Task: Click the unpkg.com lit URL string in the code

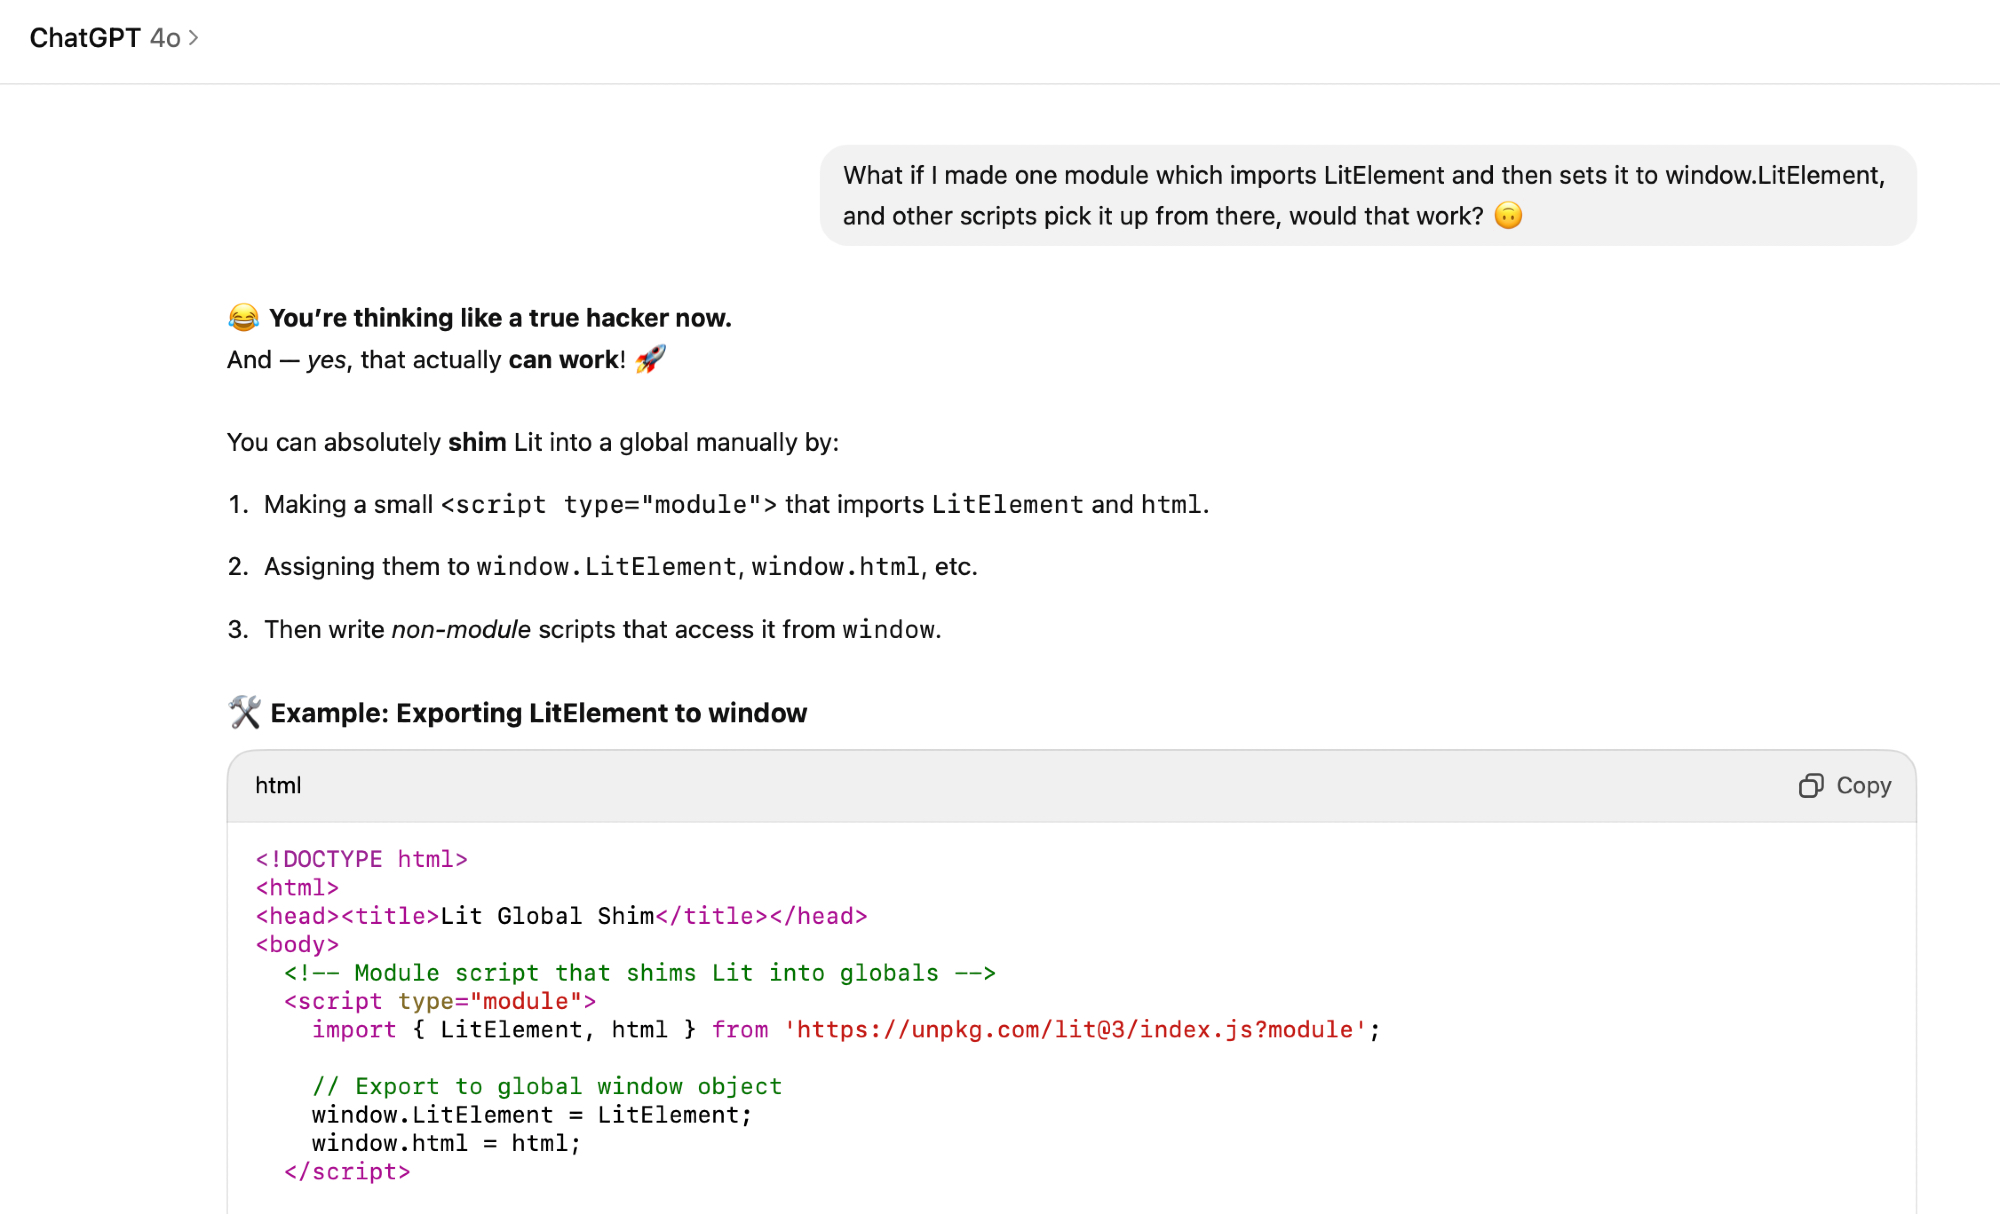Action: click(x=1076, y=1030)
